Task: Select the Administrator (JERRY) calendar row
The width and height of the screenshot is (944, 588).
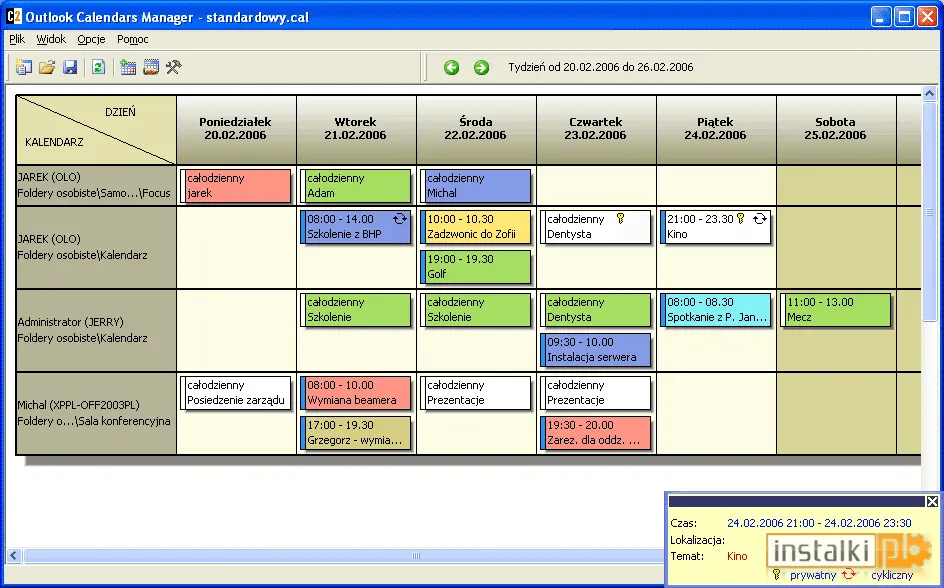Action: tap(96, 330)
